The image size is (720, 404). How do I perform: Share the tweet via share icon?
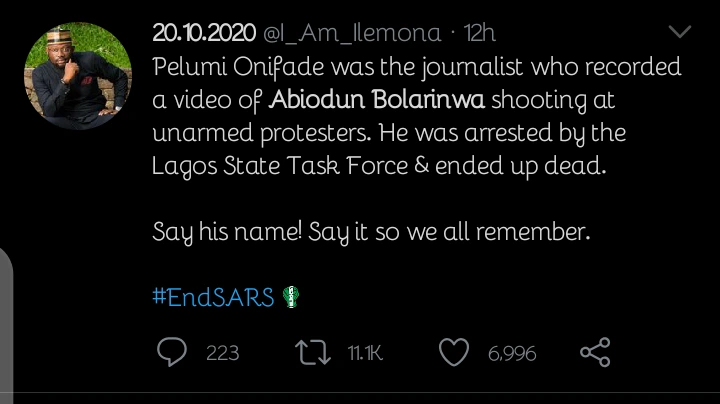coord(595,352)
